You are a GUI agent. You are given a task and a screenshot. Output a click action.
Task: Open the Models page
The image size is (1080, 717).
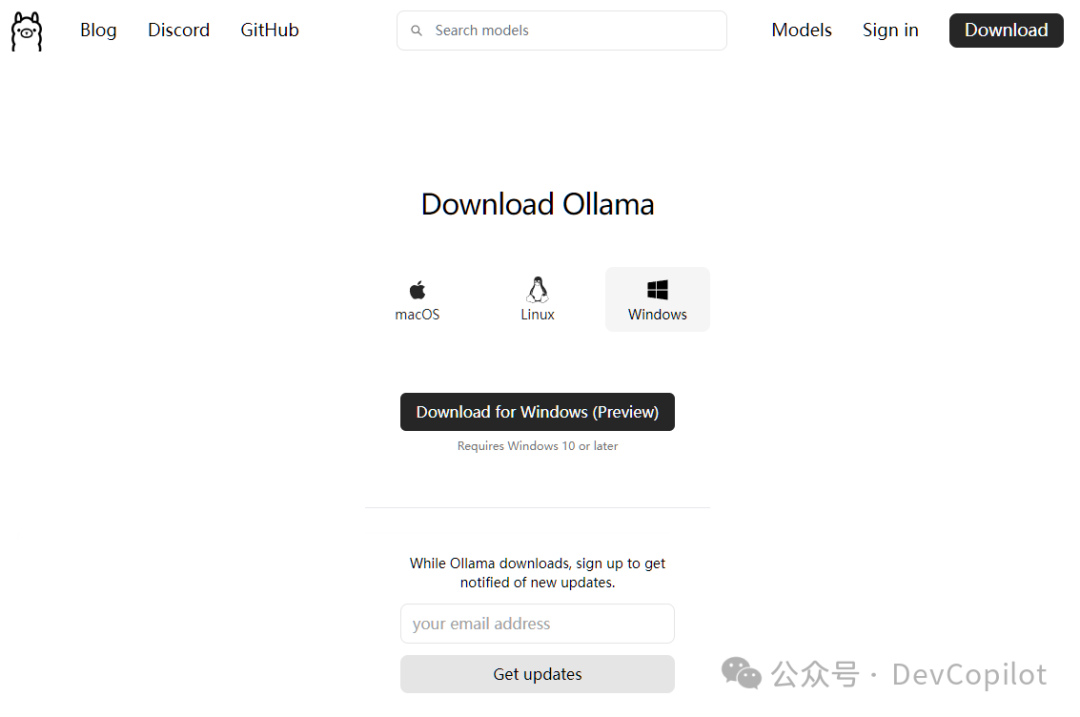[802, 30]
